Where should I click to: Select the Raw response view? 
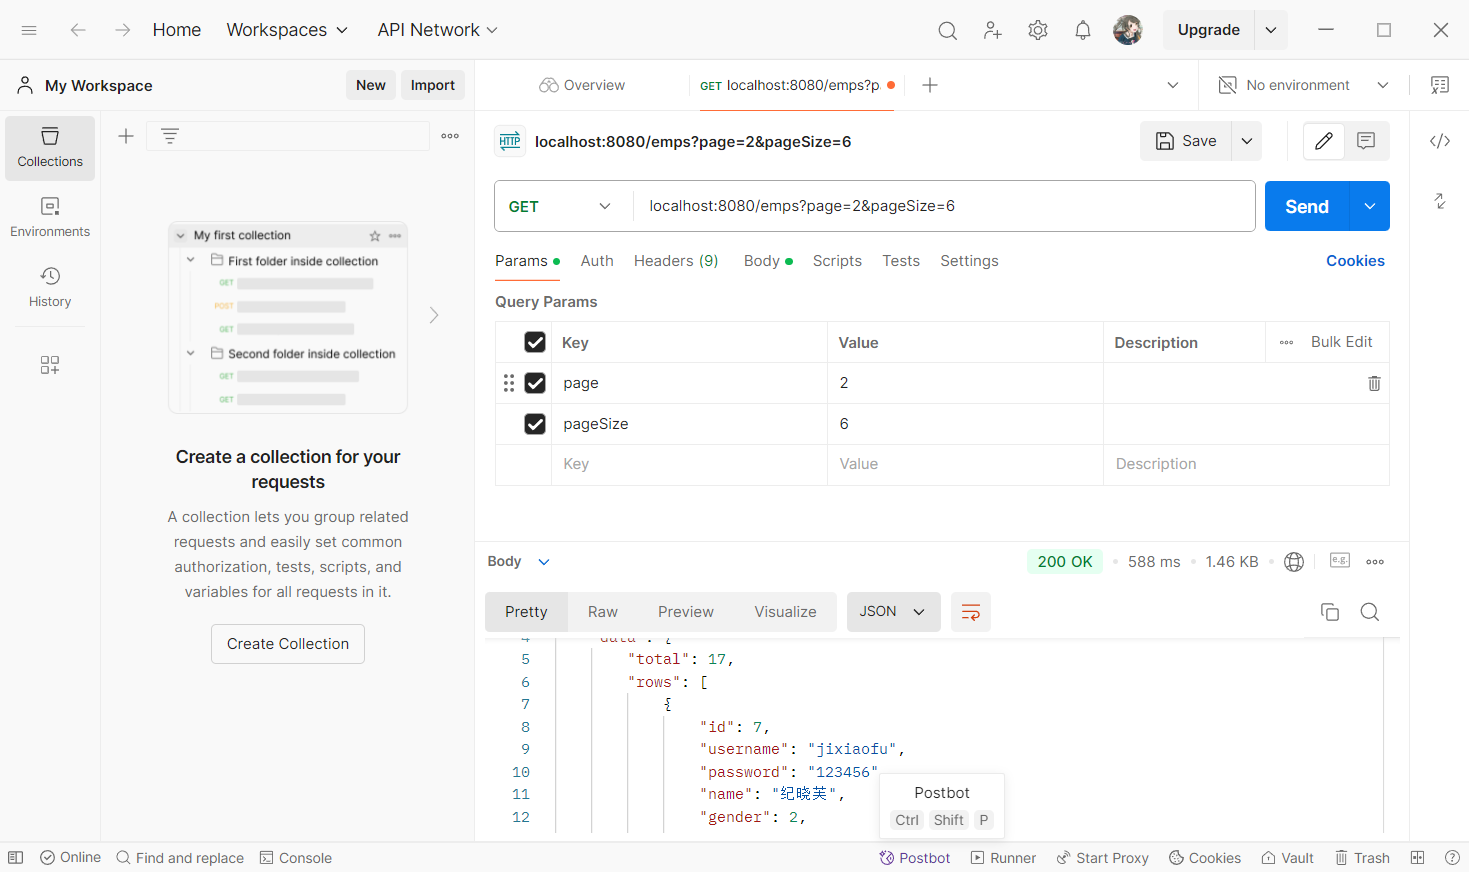click(x=603, y=612)
